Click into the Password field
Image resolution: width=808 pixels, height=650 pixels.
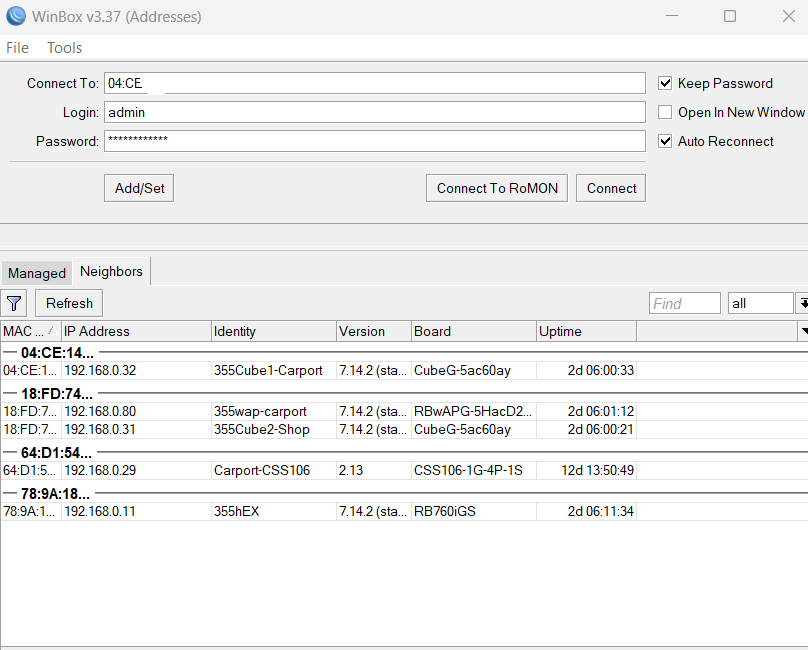pos(375,141)
